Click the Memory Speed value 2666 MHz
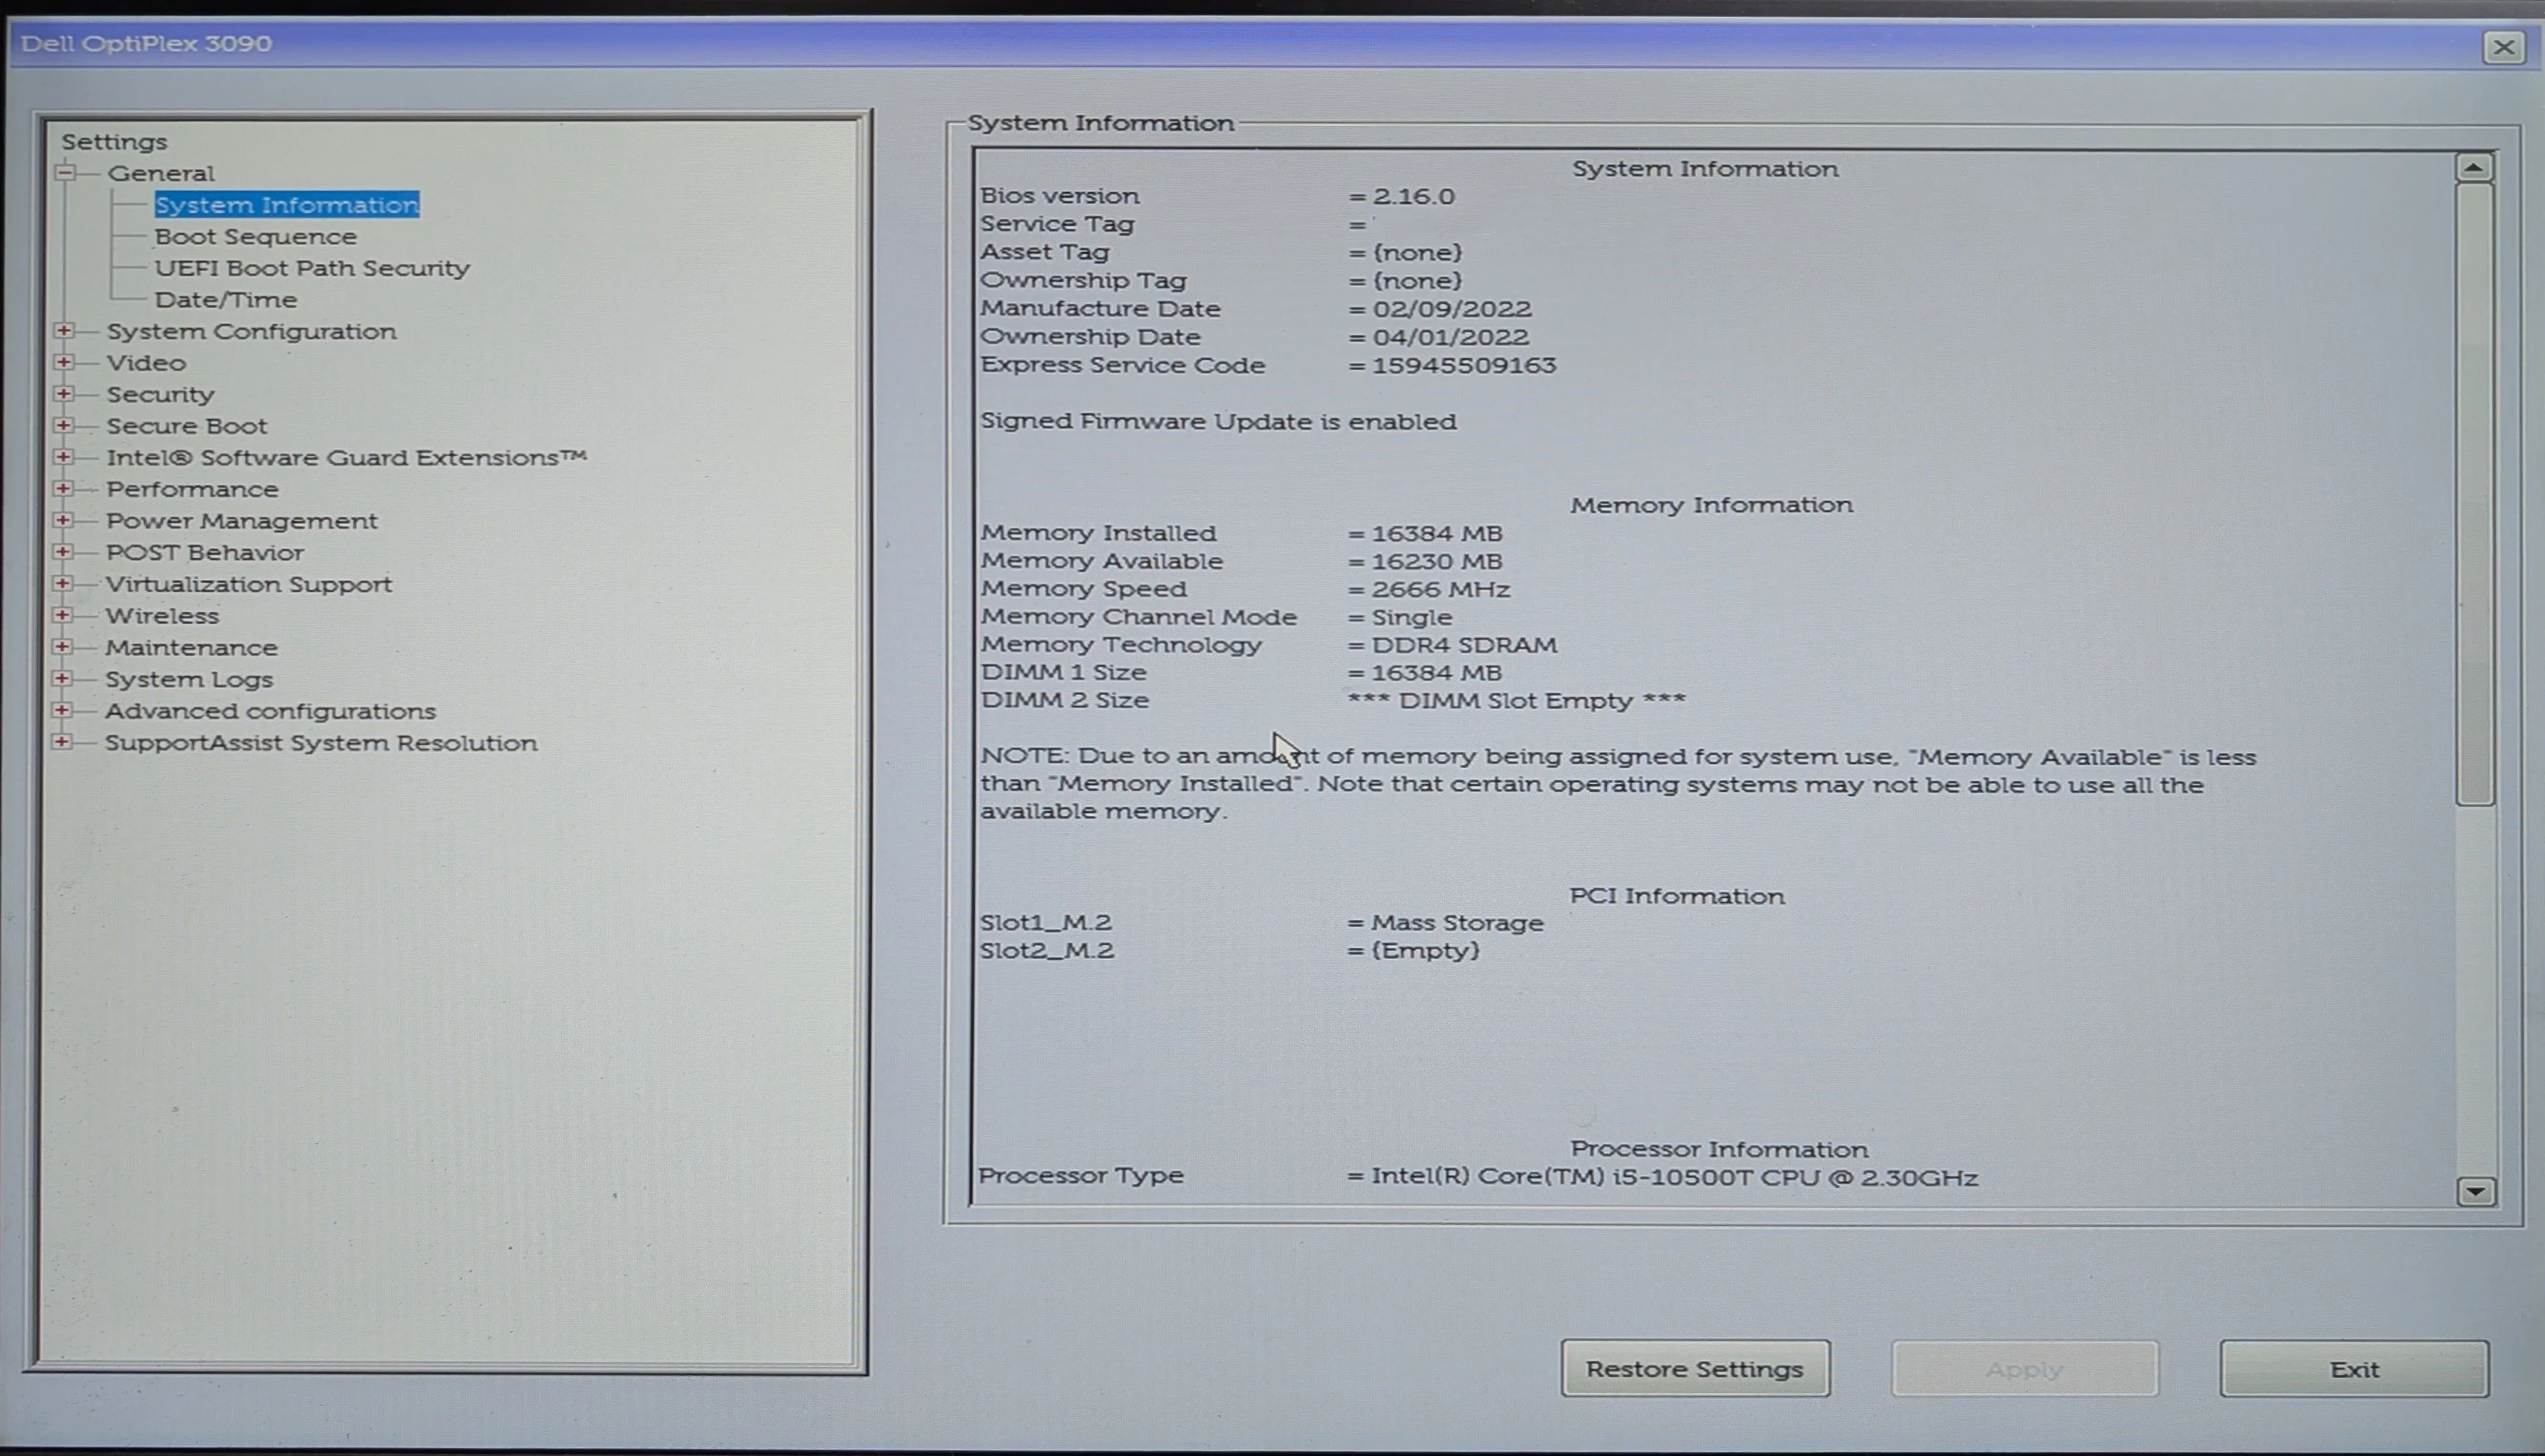 1441,590
